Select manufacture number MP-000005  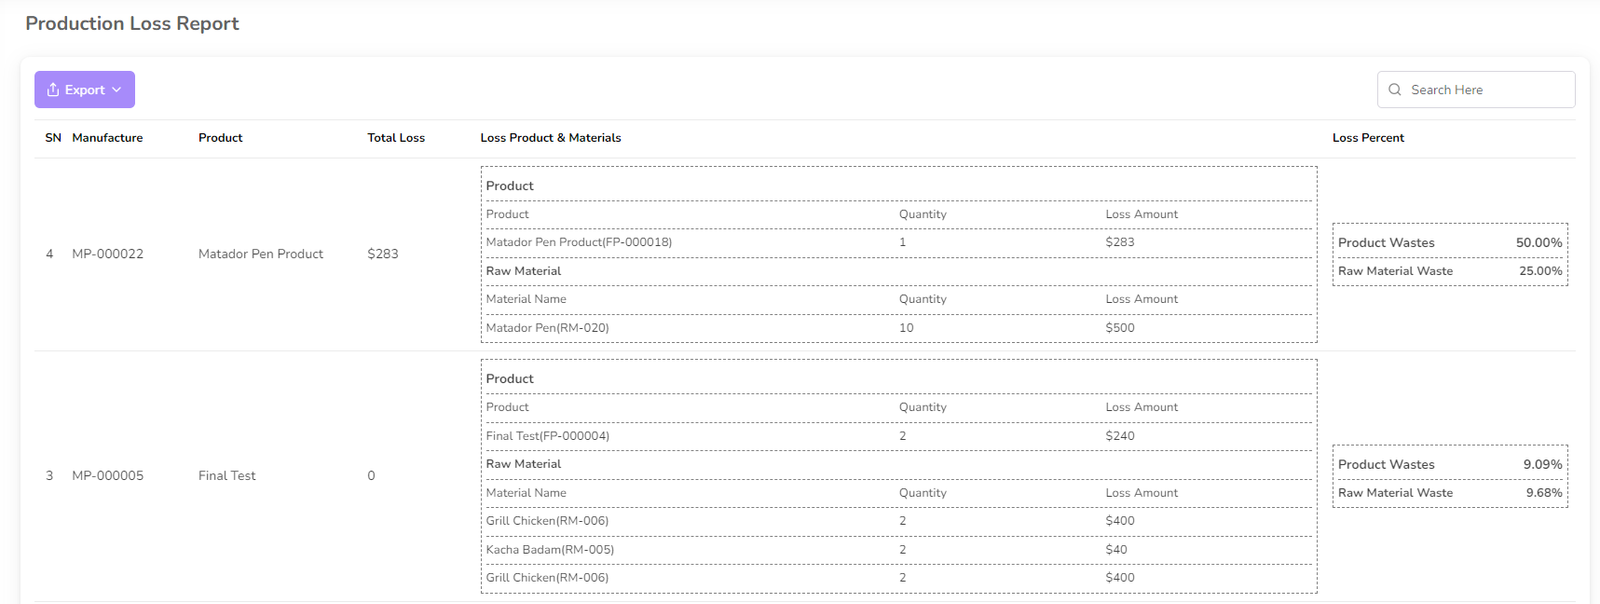pyautogui.click(x=108, y=476)
